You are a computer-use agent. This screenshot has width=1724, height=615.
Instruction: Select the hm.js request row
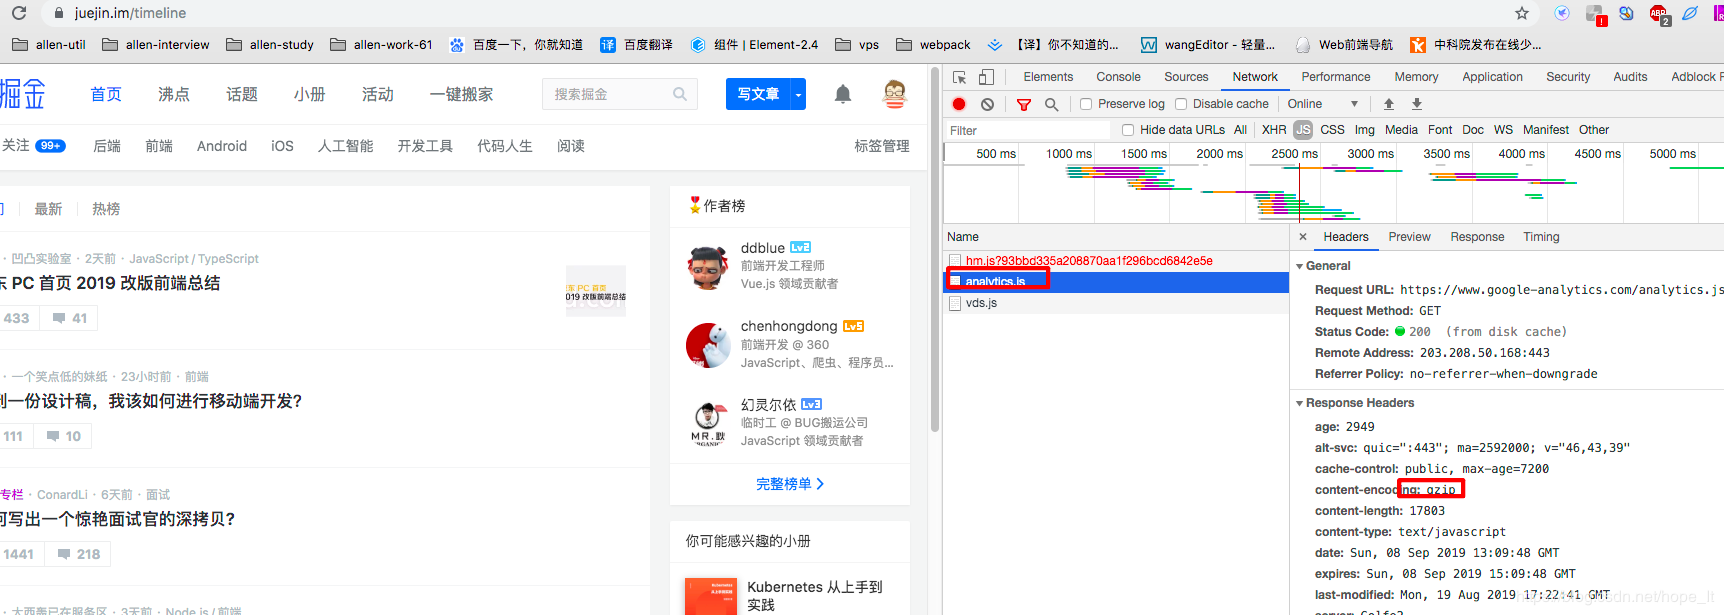pyautogui.click(x=1116, y=261)
